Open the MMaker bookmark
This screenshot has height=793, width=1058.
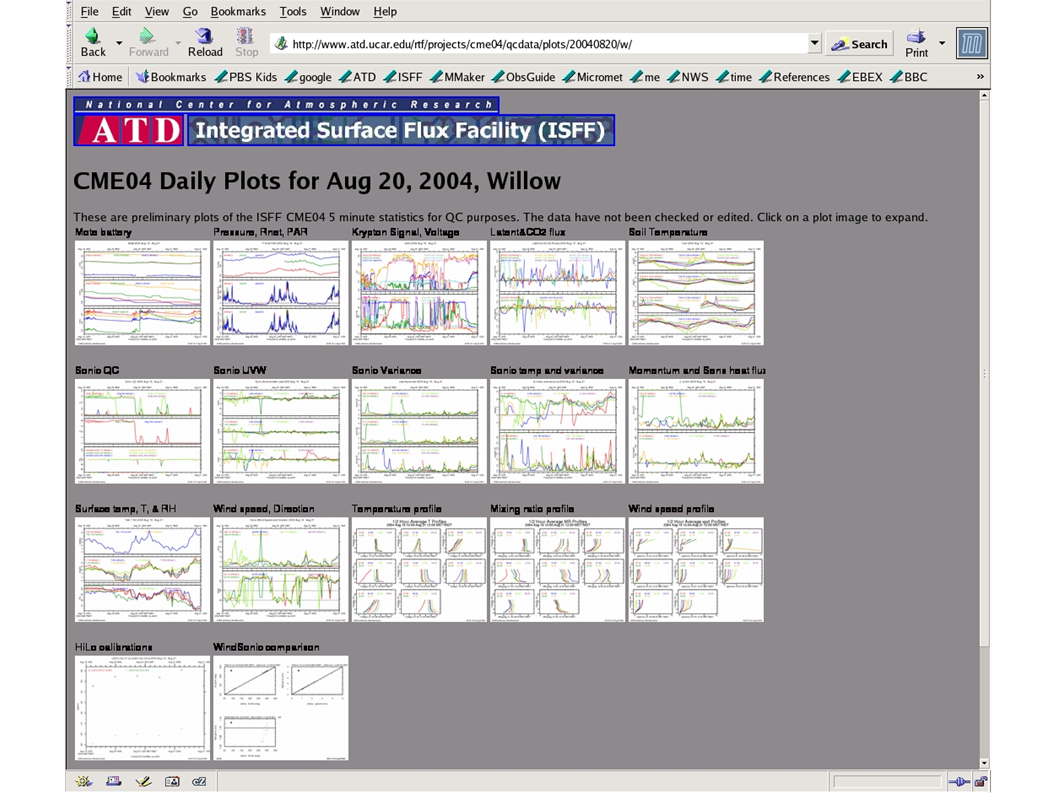[x=457, y=77]
